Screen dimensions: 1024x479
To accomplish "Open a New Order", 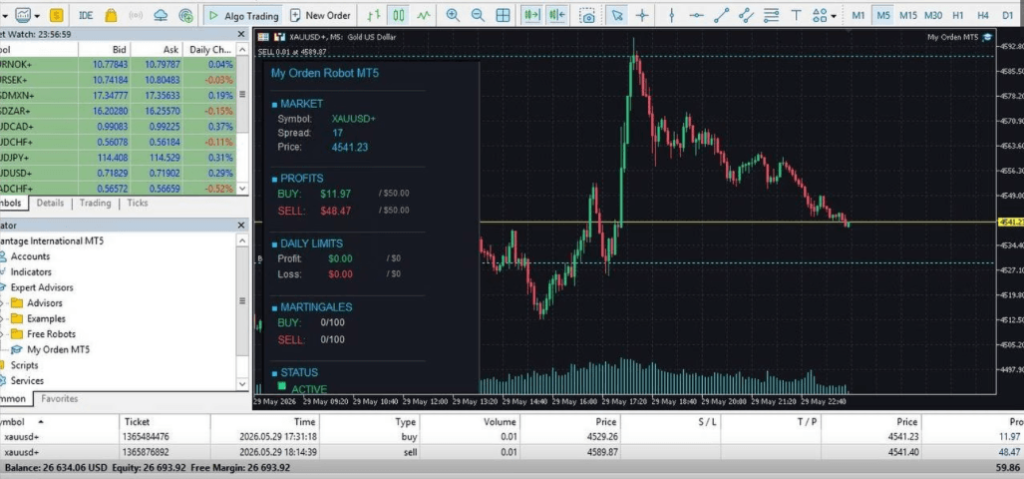I will click(x=320, y=15).
